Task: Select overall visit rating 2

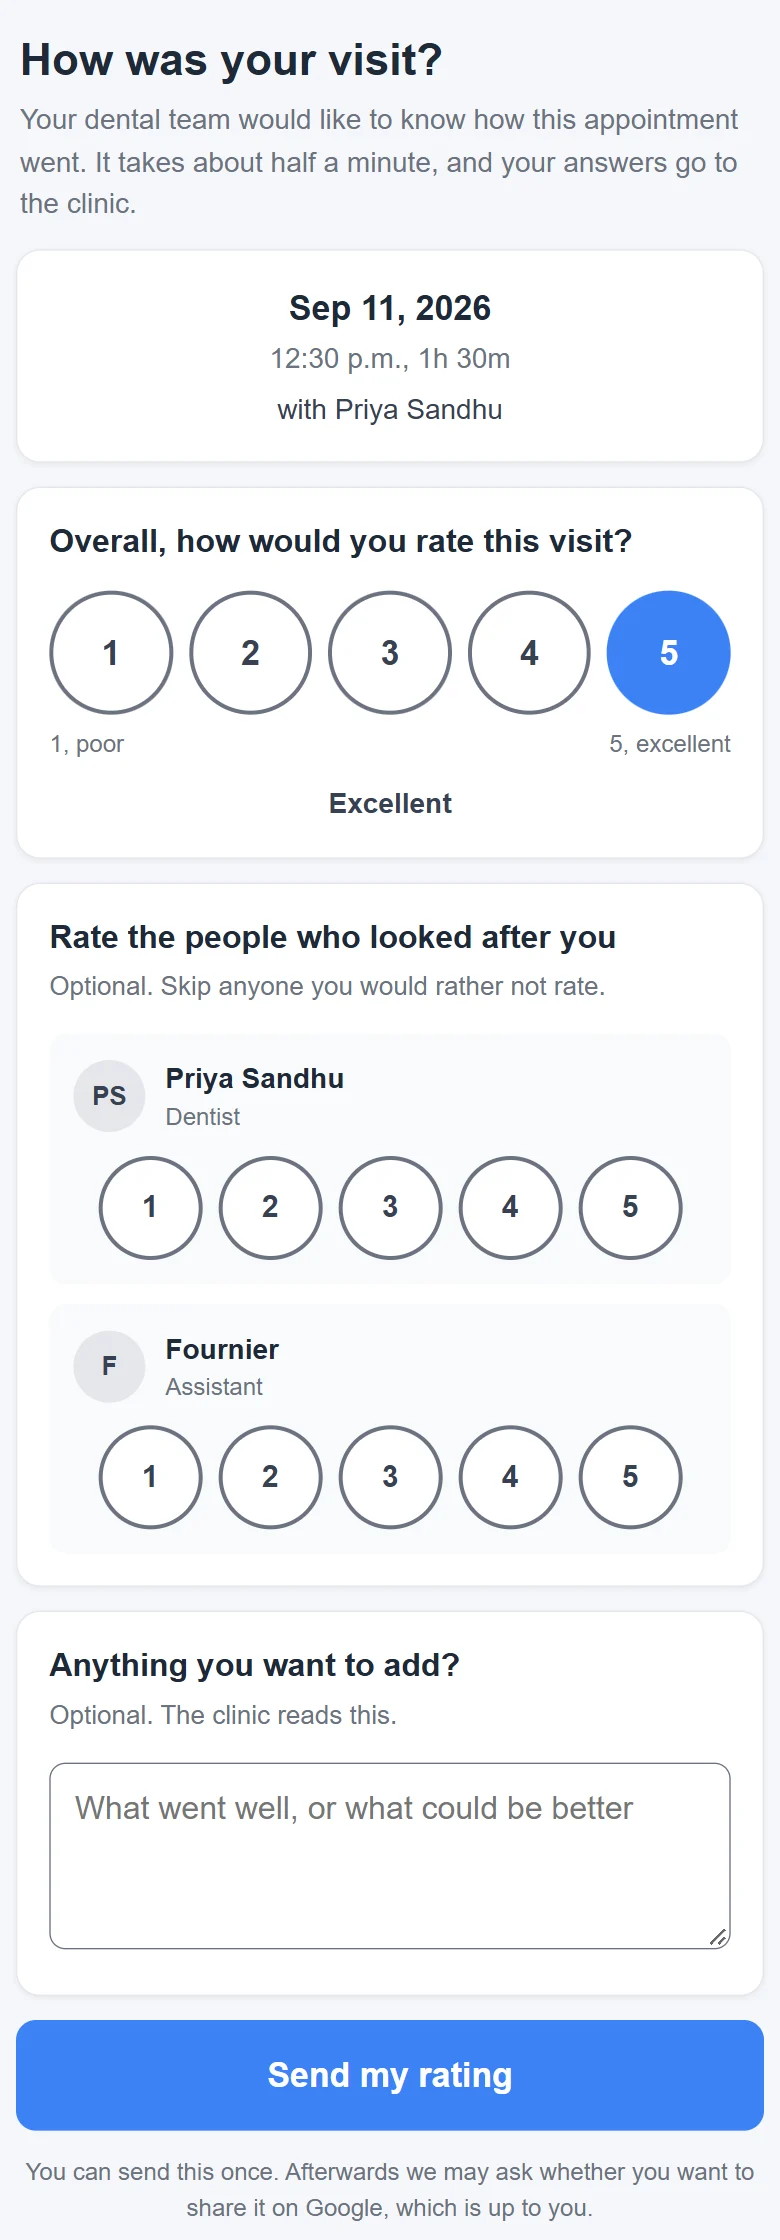Action: click(x=250, y=653)
